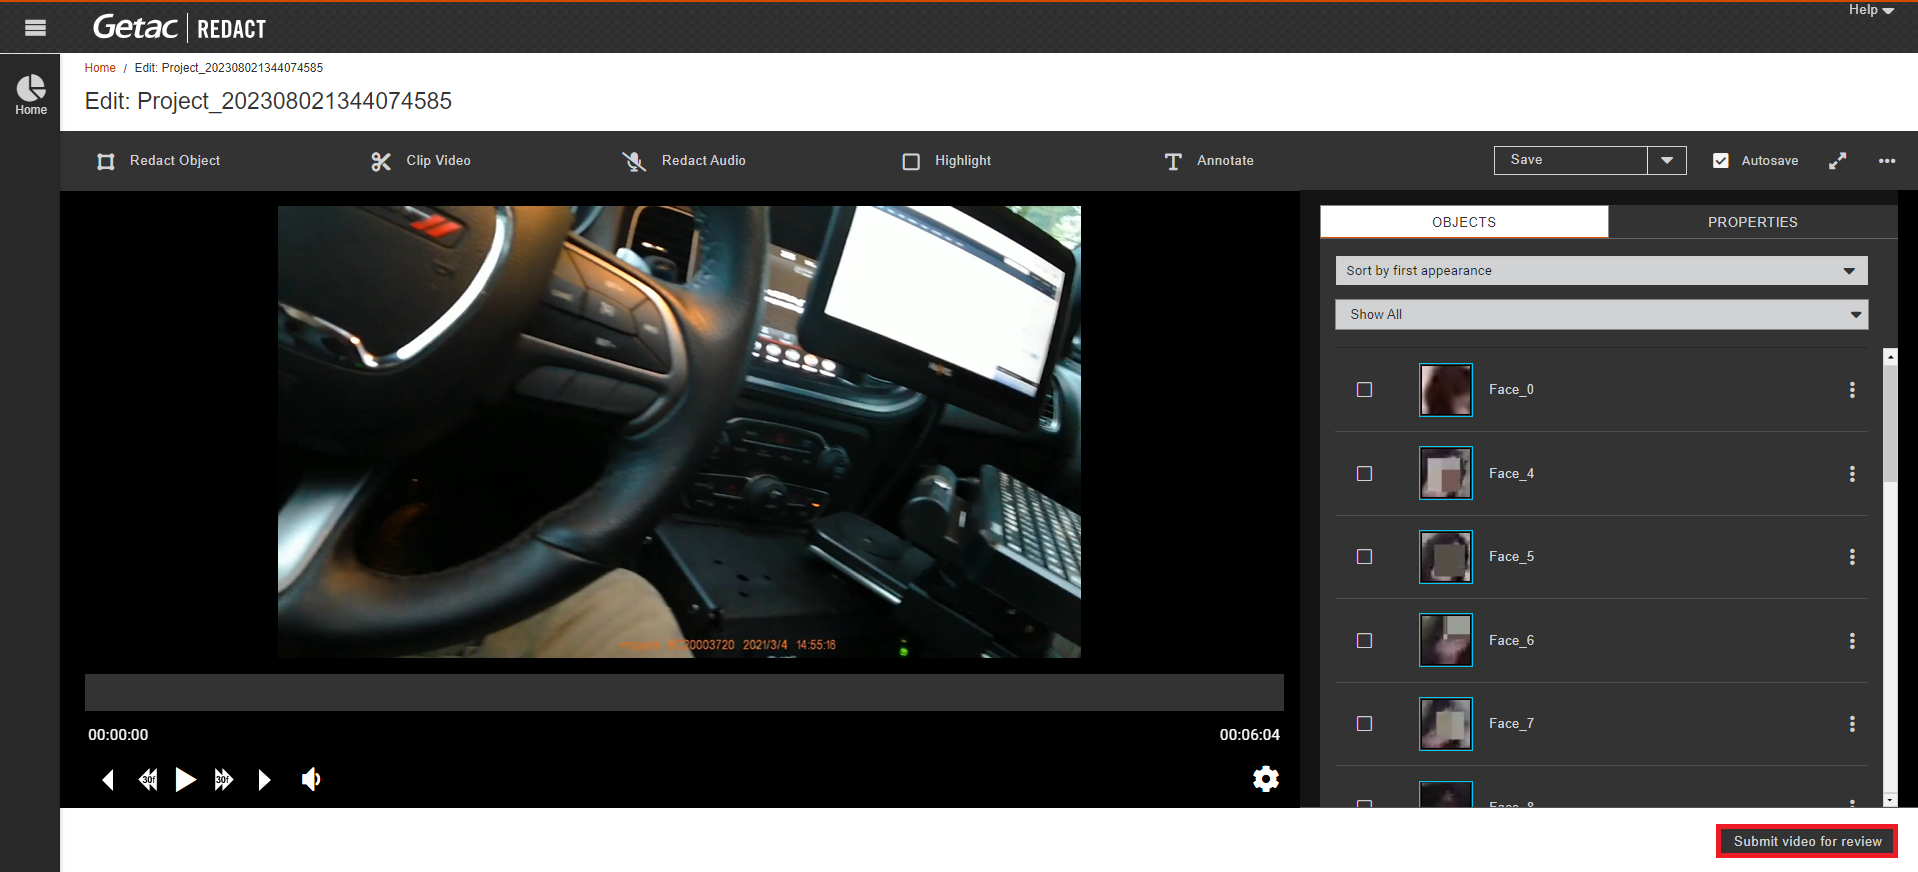
Task: Expand video to fullscreen
Action: click(1838, 161)
